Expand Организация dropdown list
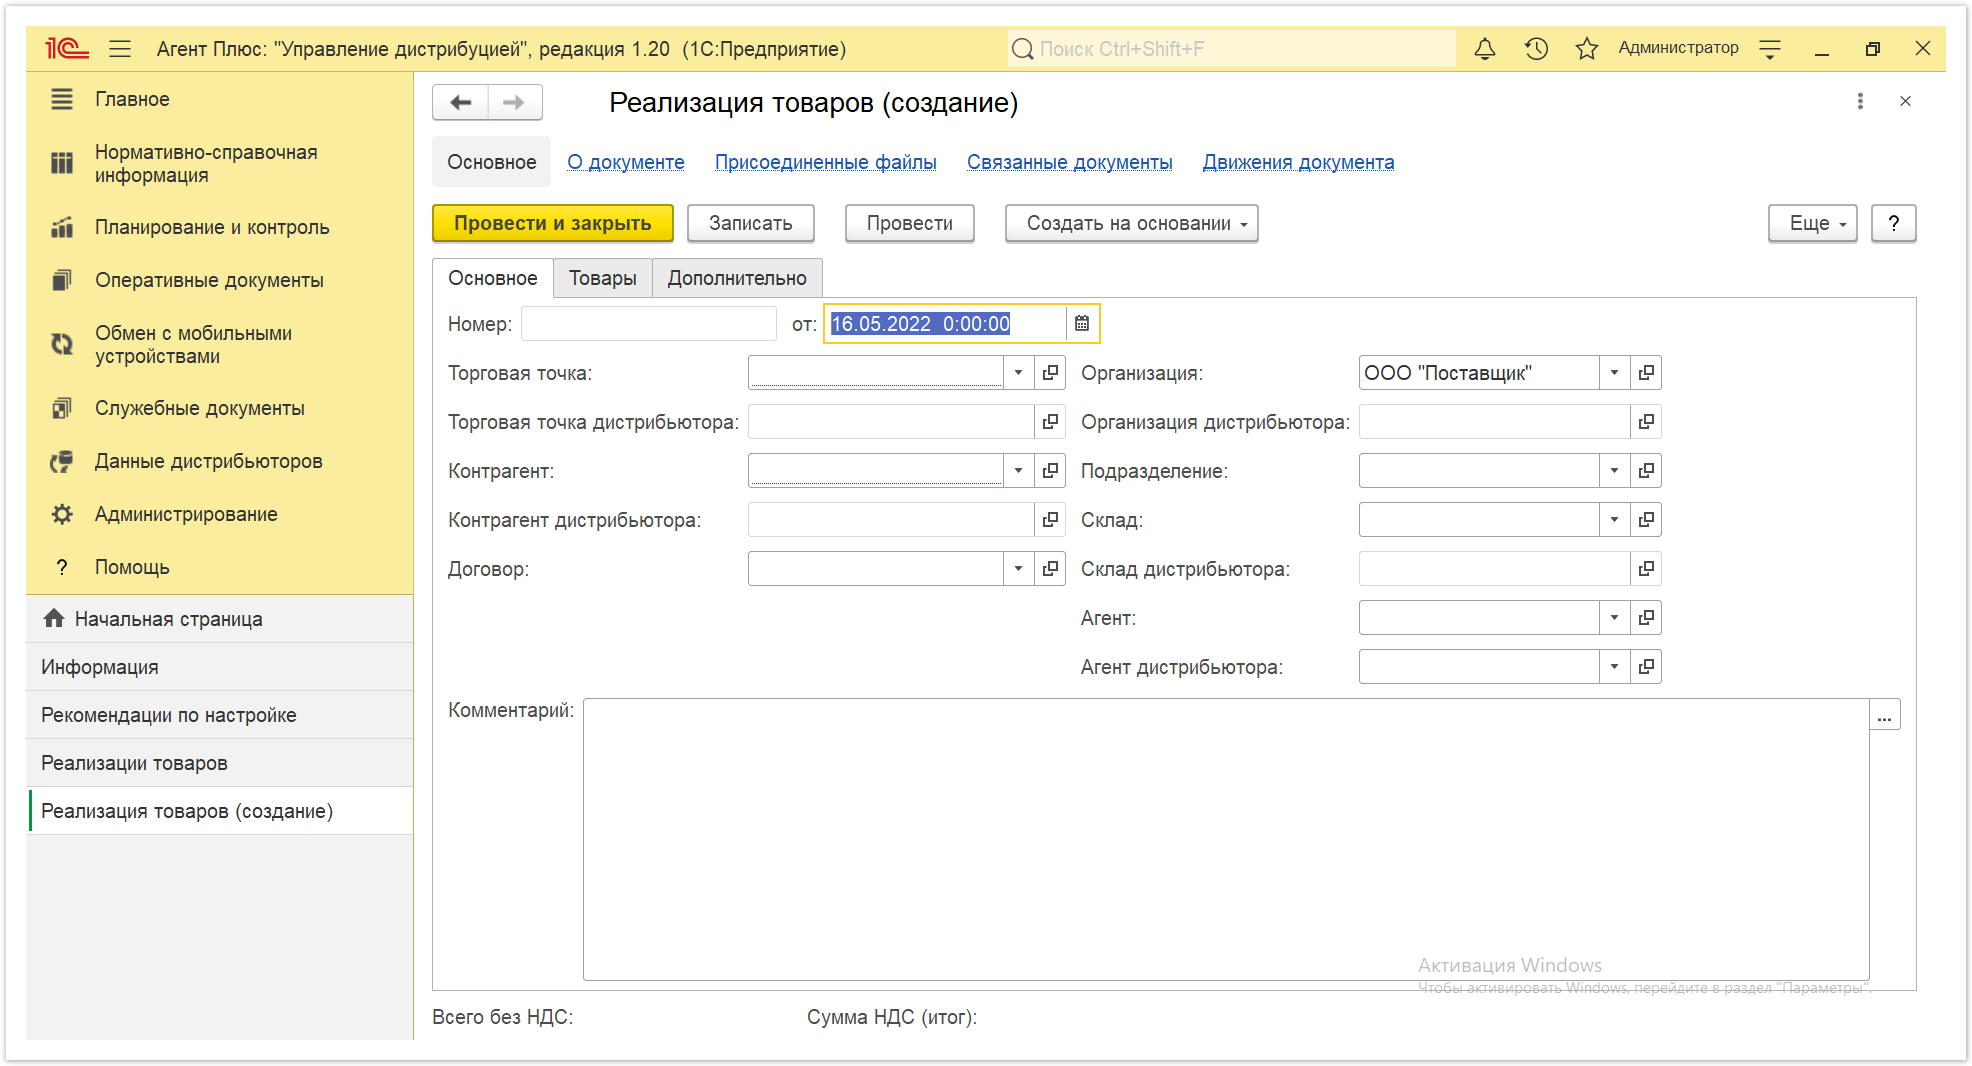The image size is (1972, 1066). 1614,373
